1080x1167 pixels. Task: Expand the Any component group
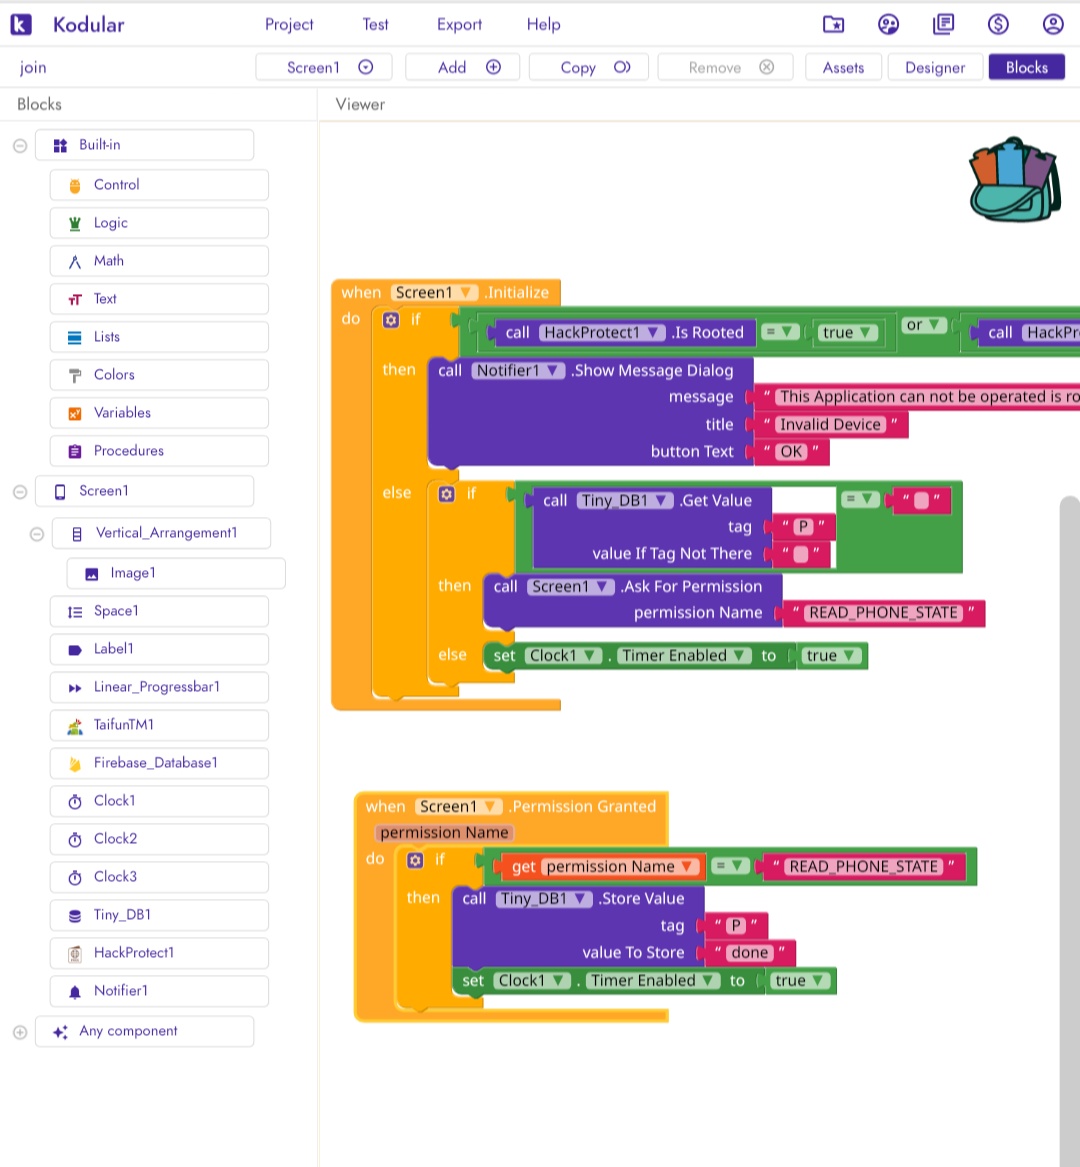pos(20,1032)
